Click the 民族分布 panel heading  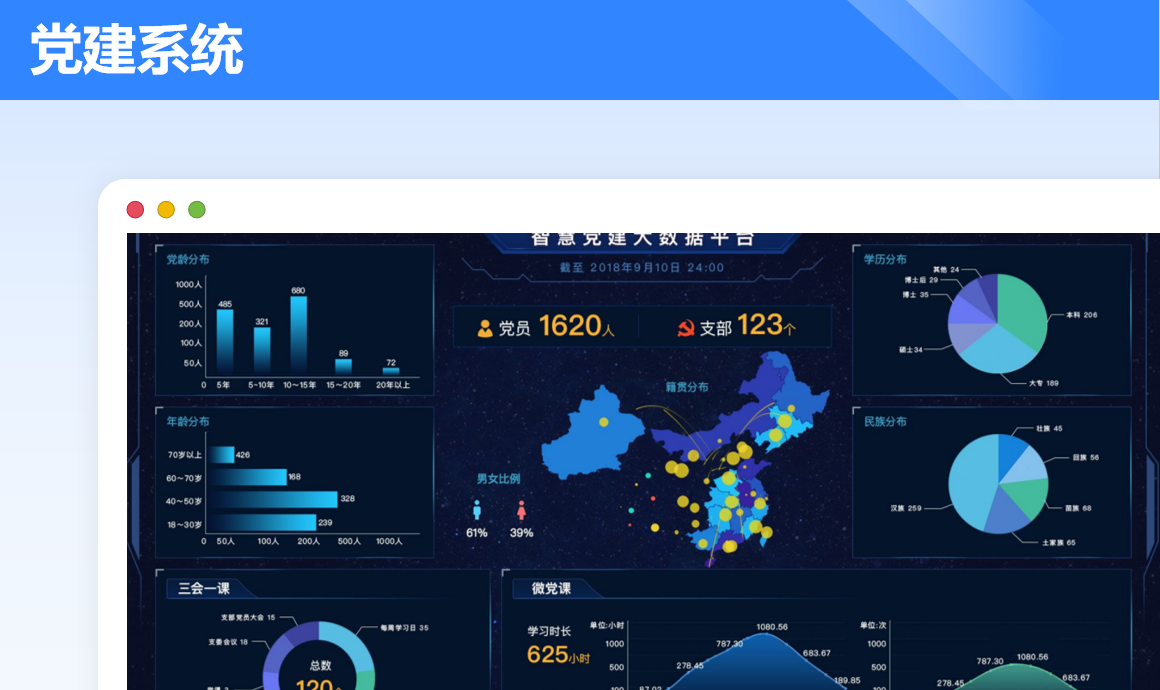point(885,421)
